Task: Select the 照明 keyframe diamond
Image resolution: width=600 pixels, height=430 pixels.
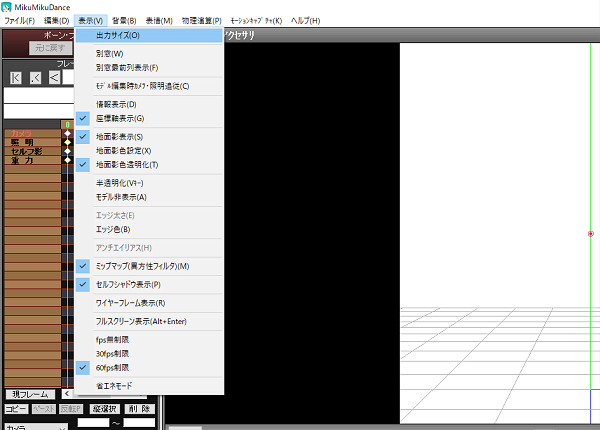Action: tap(67, 142)
